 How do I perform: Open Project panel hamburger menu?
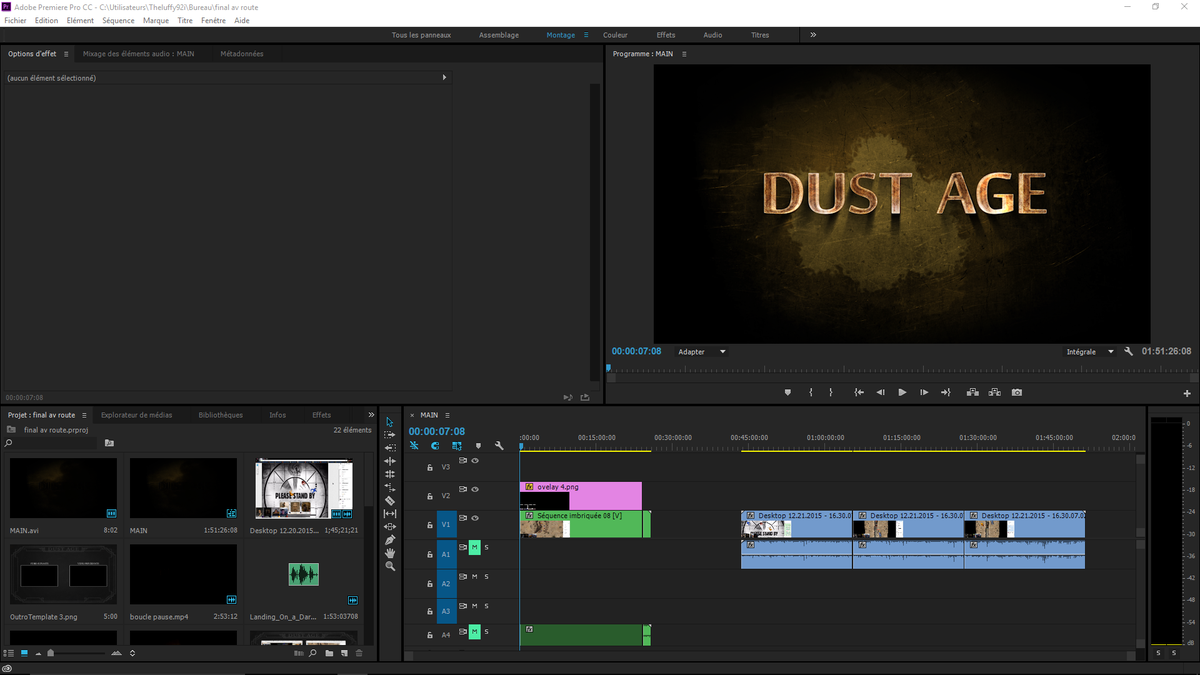(84, 415)
